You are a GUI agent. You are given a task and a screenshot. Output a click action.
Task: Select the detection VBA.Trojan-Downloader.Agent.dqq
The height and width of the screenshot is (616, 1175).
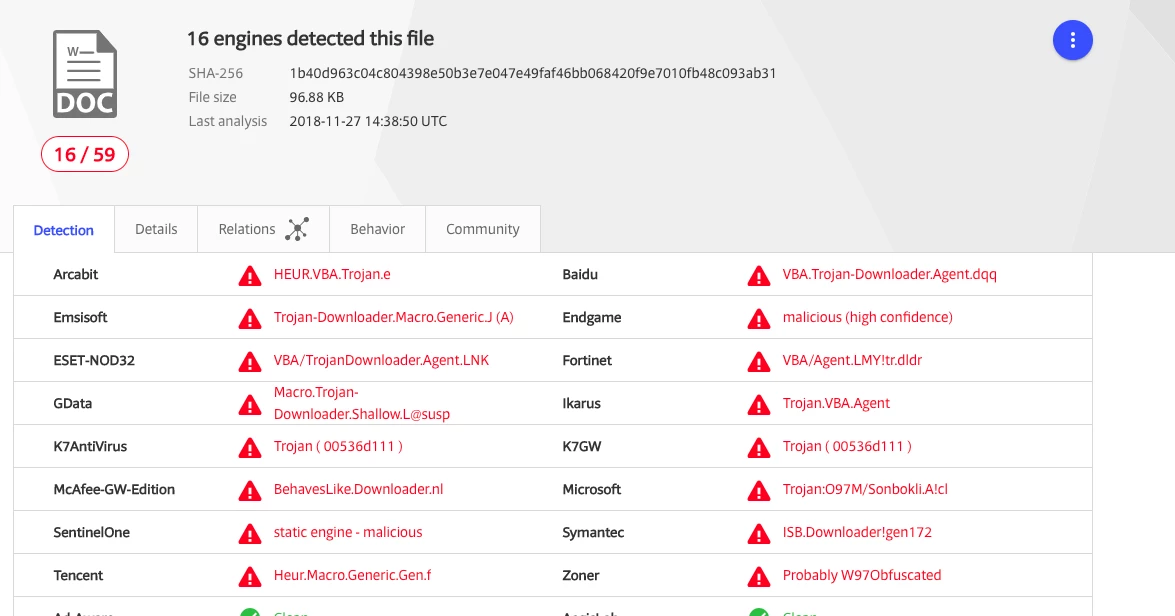(x=889, y=274)
